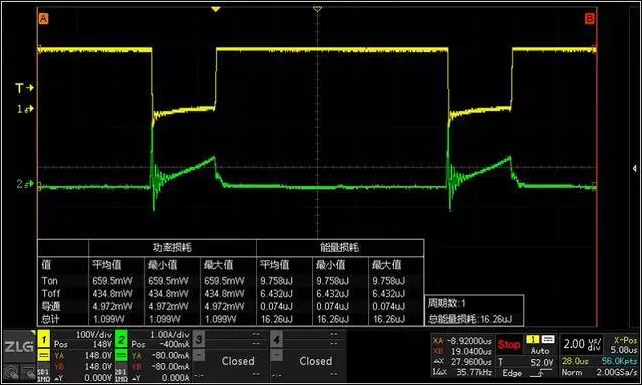This screenshot has width=642, height=385.
Task: Toggle green channel 2 button
Action: [121, 340]
